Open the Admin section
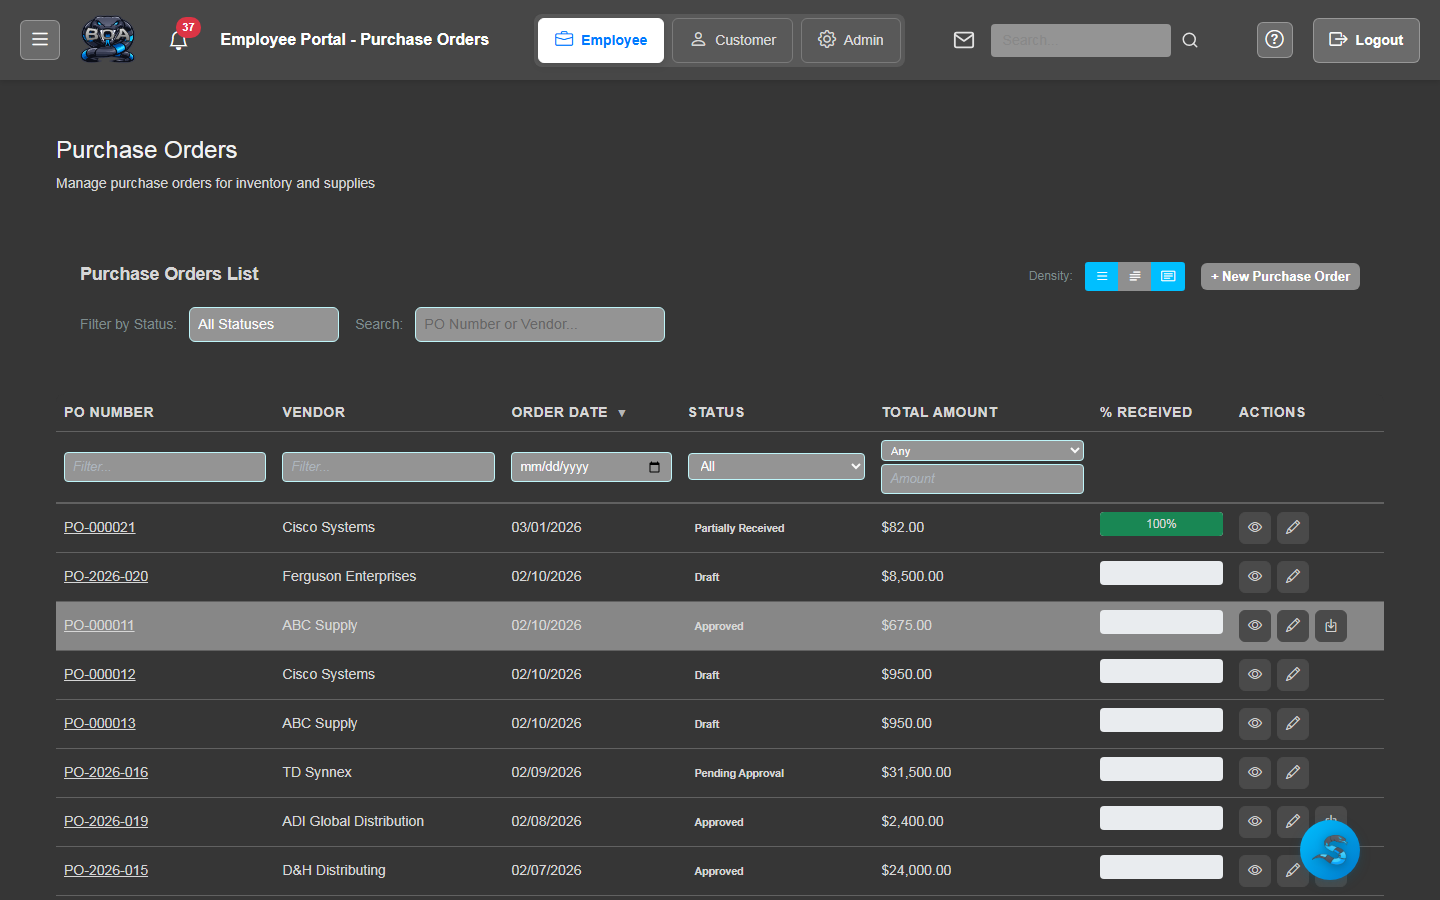 pyautogui.click(x=851, y=40)
